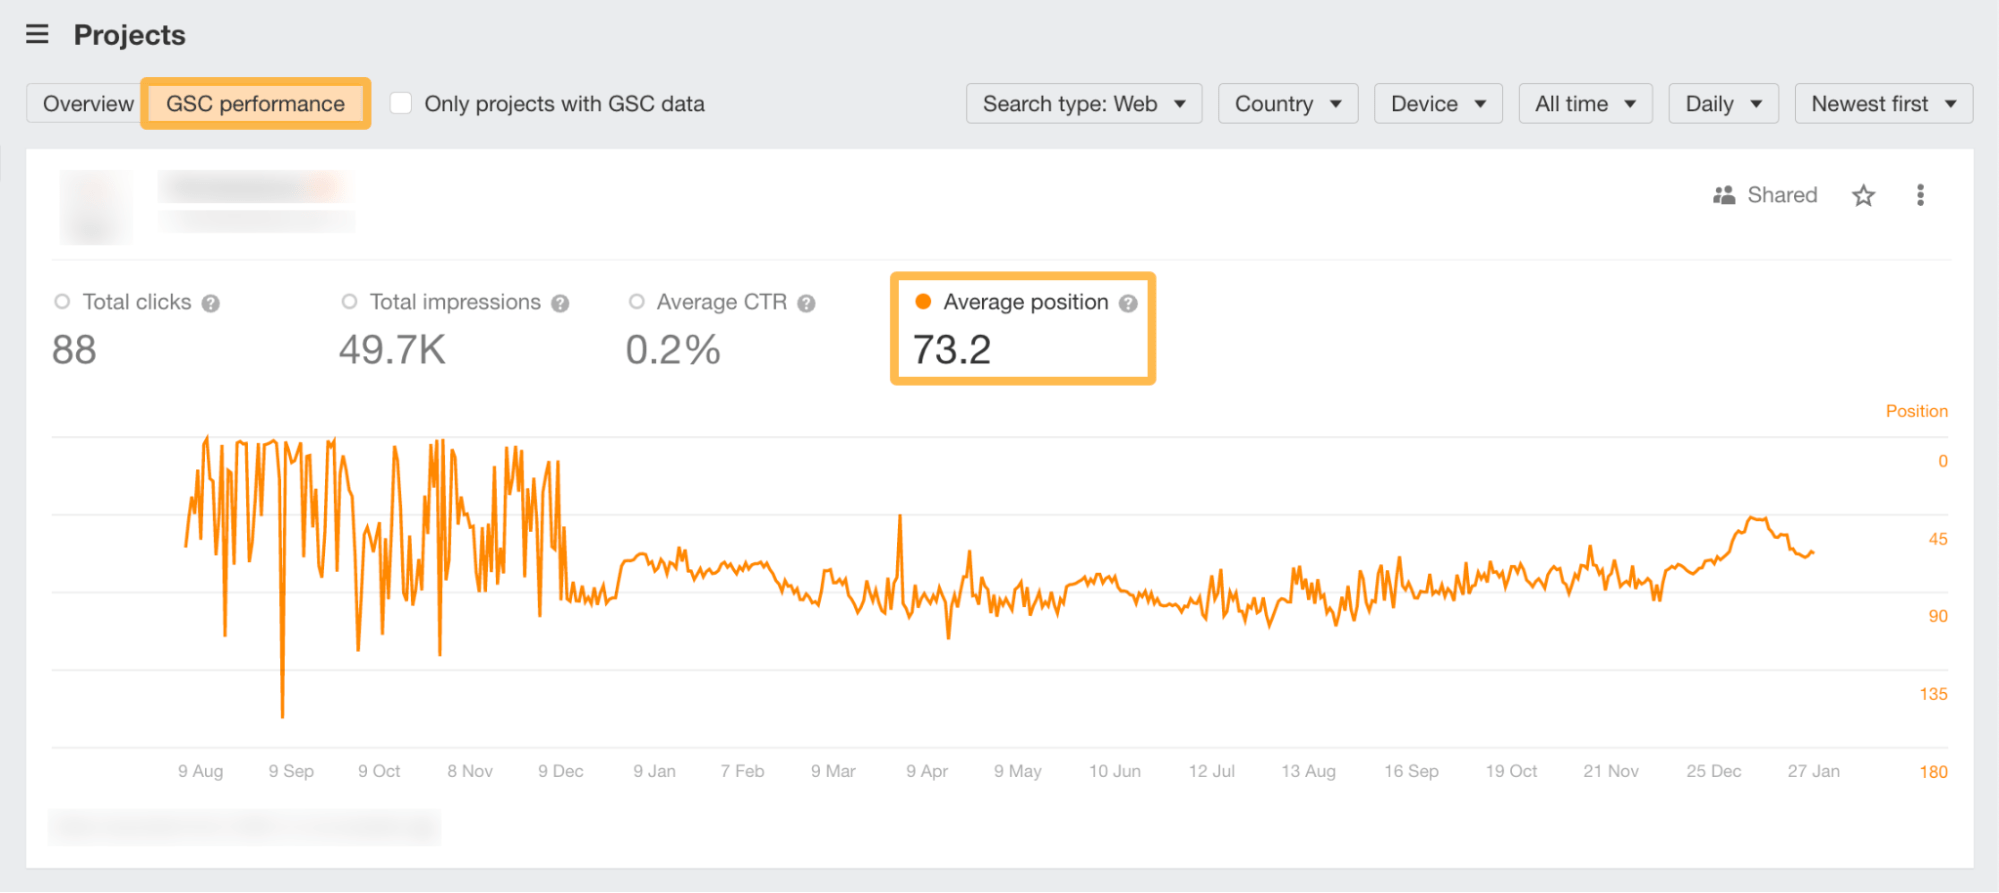The height and width of the screenshot is (893, 1999).
Task: Select the Total clicks metric radio
Action: 62,302
